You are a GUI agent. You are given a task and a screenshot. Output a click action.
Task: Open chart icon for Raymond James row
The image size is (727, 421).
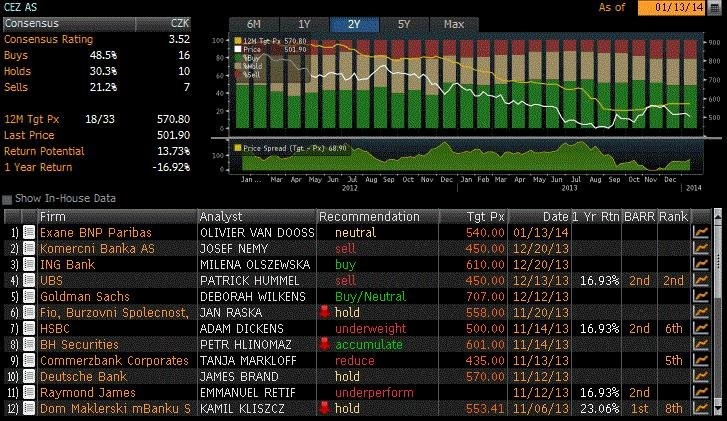[701, 392]
